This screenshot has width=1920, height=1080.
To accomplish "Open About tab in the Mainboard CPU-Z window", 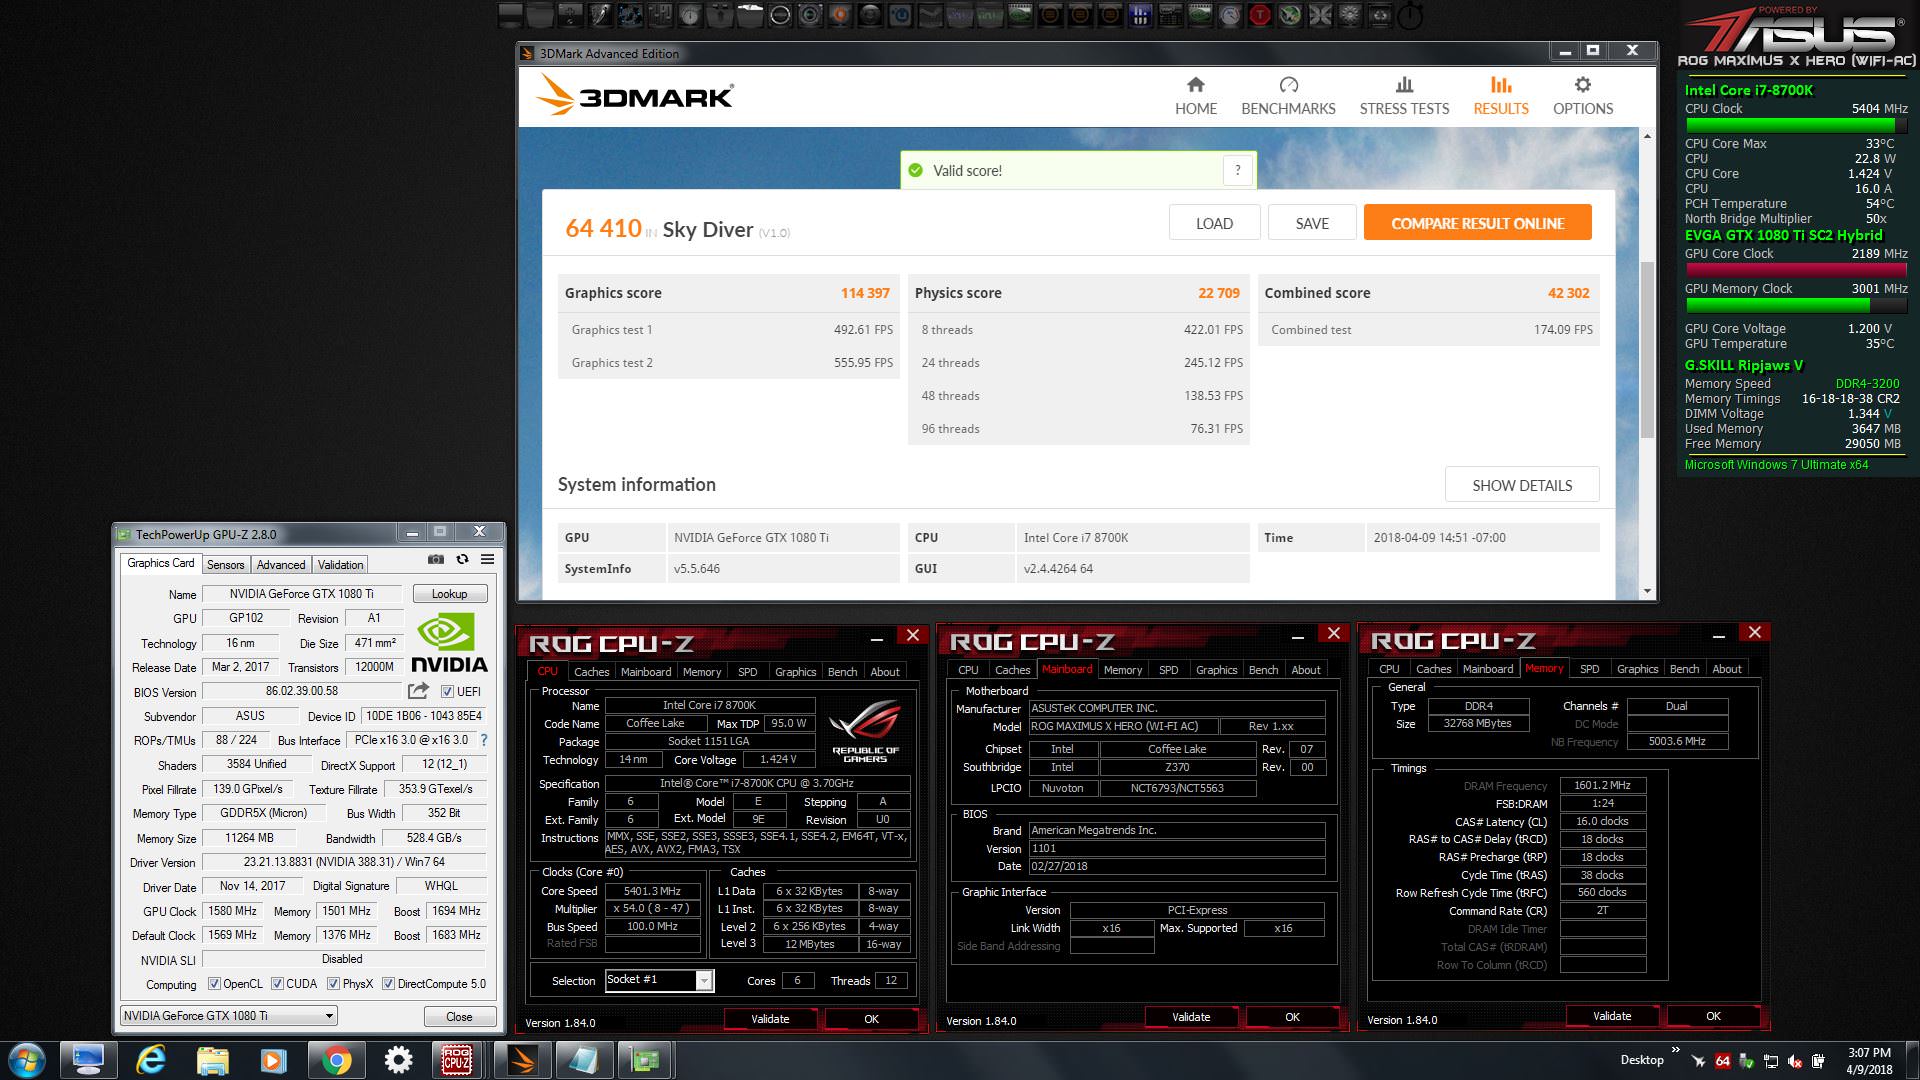I will point(1305,670).
